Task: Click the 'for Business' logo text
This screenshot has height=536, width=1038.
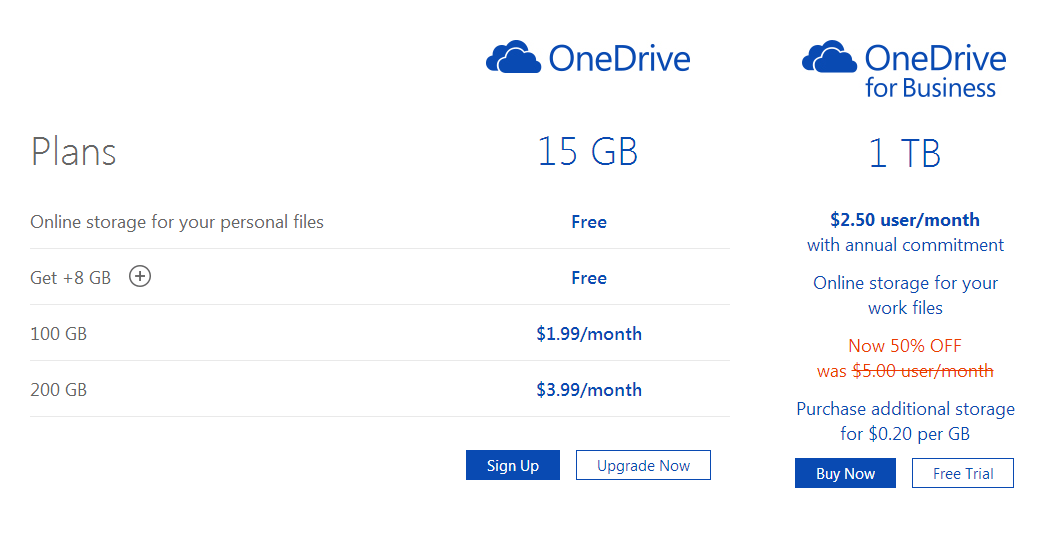Action: (x=930, y=88)
